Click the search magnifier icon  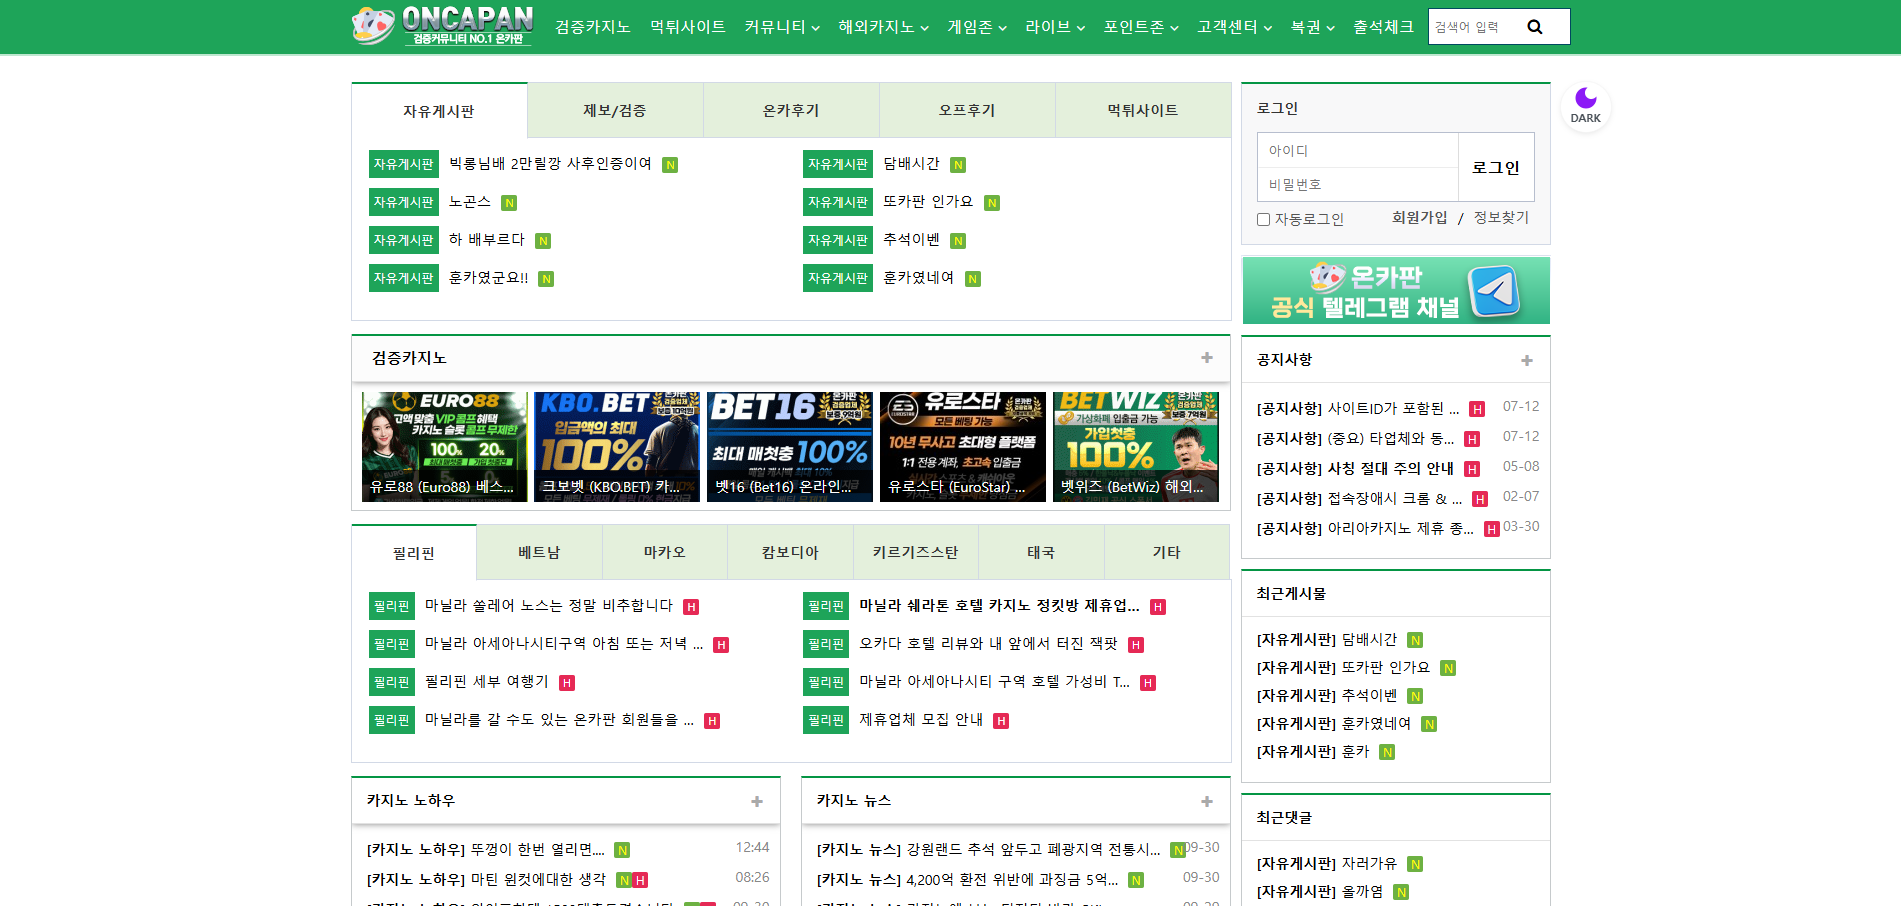(x=1534, y=27)
